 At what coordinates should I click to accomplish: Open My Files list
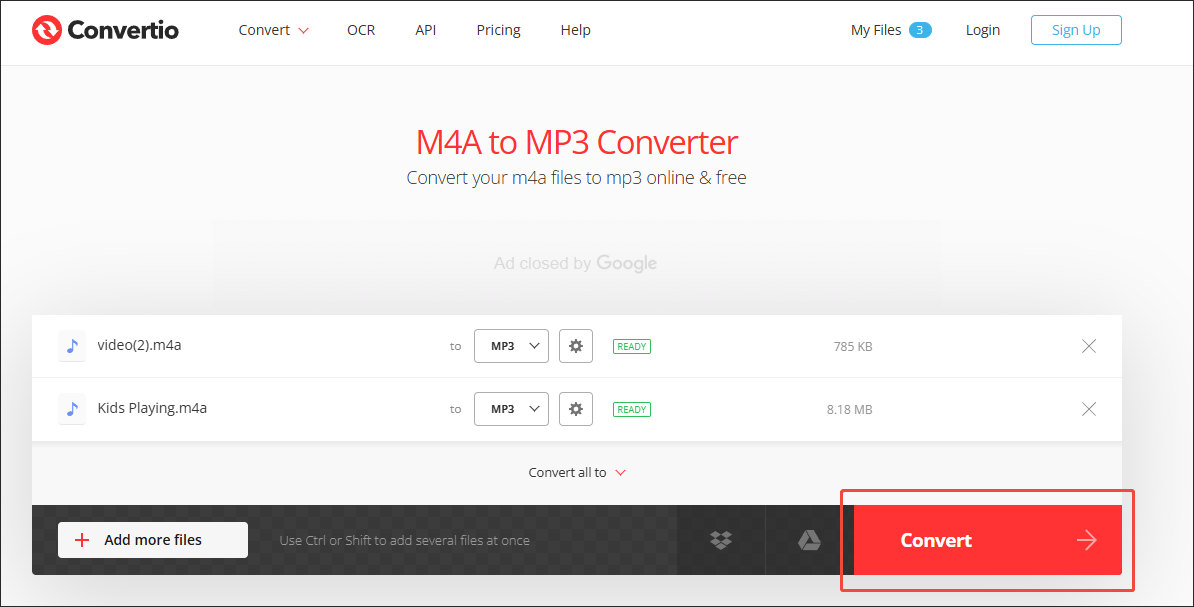(876, 30)
